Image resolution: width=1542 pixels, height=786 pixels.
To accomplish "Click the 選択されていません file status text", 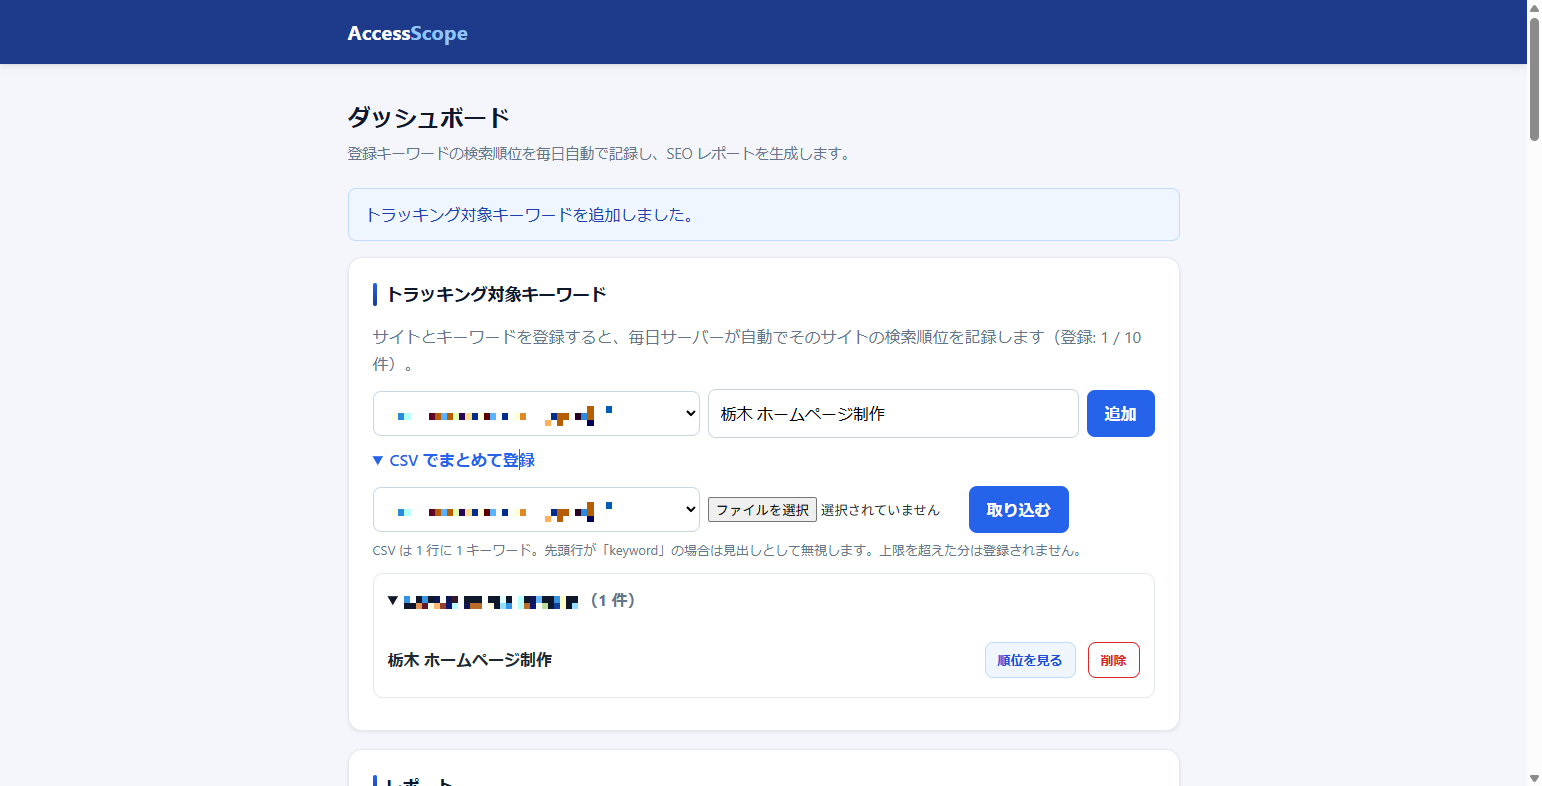I will 880,510.
